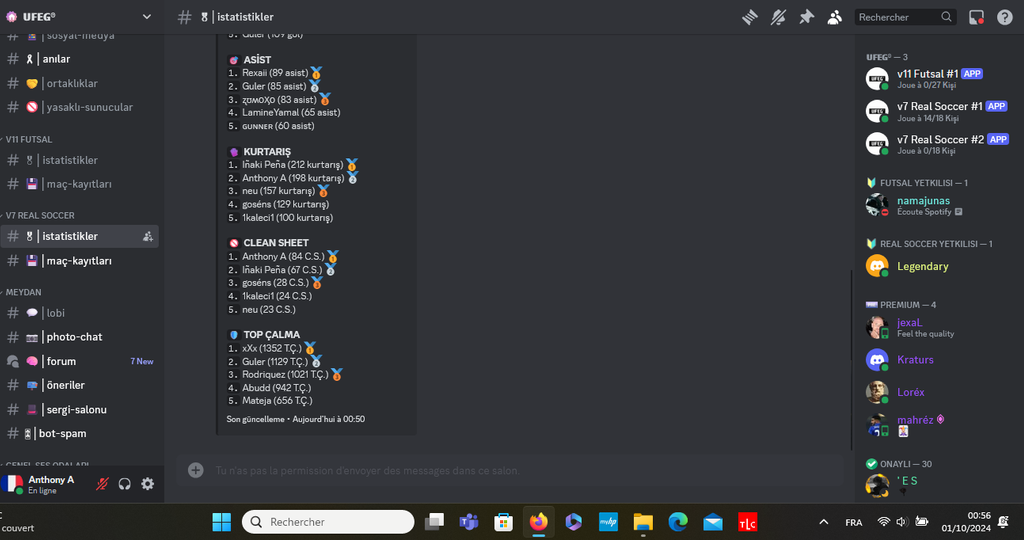Image resolution: width=1024 pixels, height=540 pixels.
Task: Open myHP app from taskbar
Action: (x=608, y=522)
